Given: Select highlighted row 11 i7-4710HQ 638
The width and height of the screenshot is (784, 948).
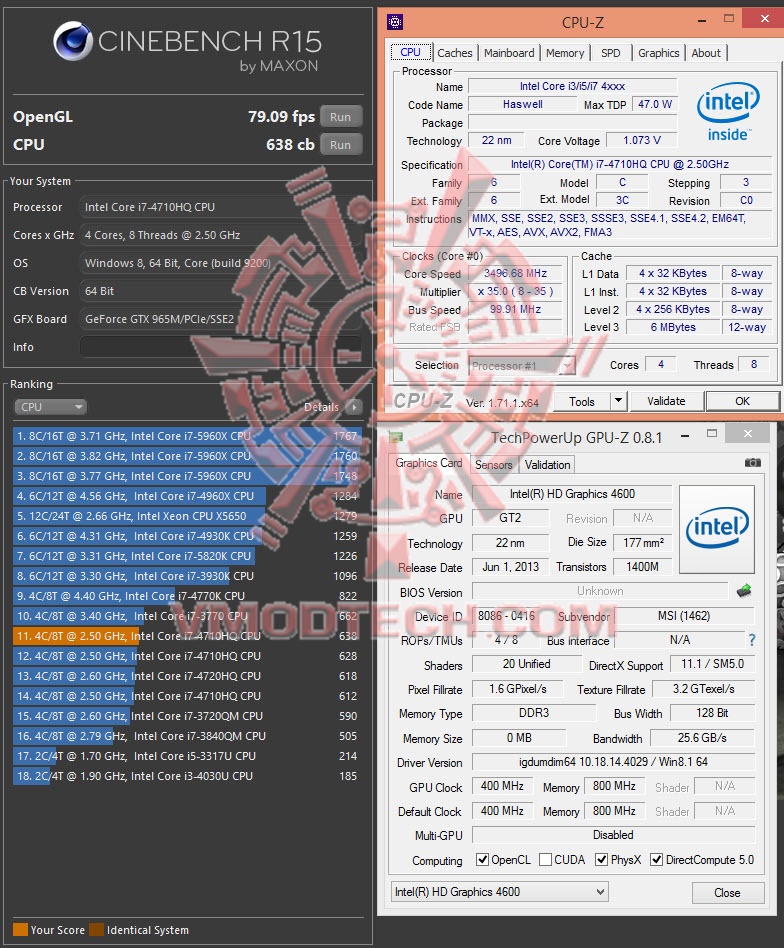Looking at the screenshot, I should click(187, 636).
